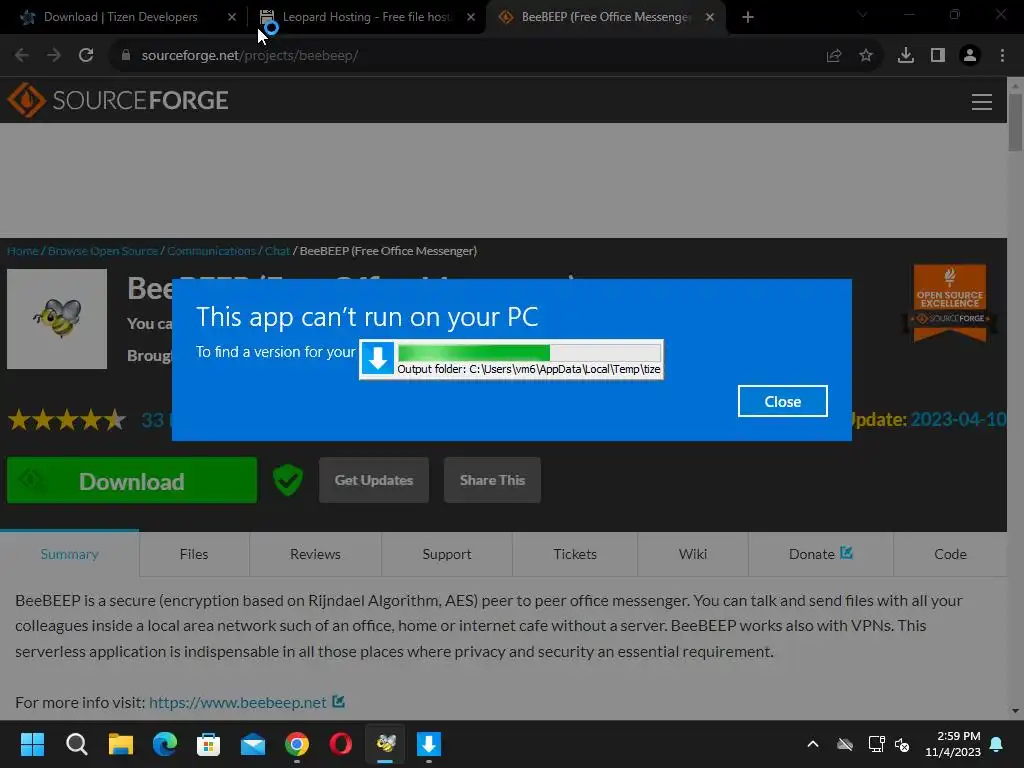Open Chrome three-dot menu
The image size is (1024, 768).
tap(1002, 56)
